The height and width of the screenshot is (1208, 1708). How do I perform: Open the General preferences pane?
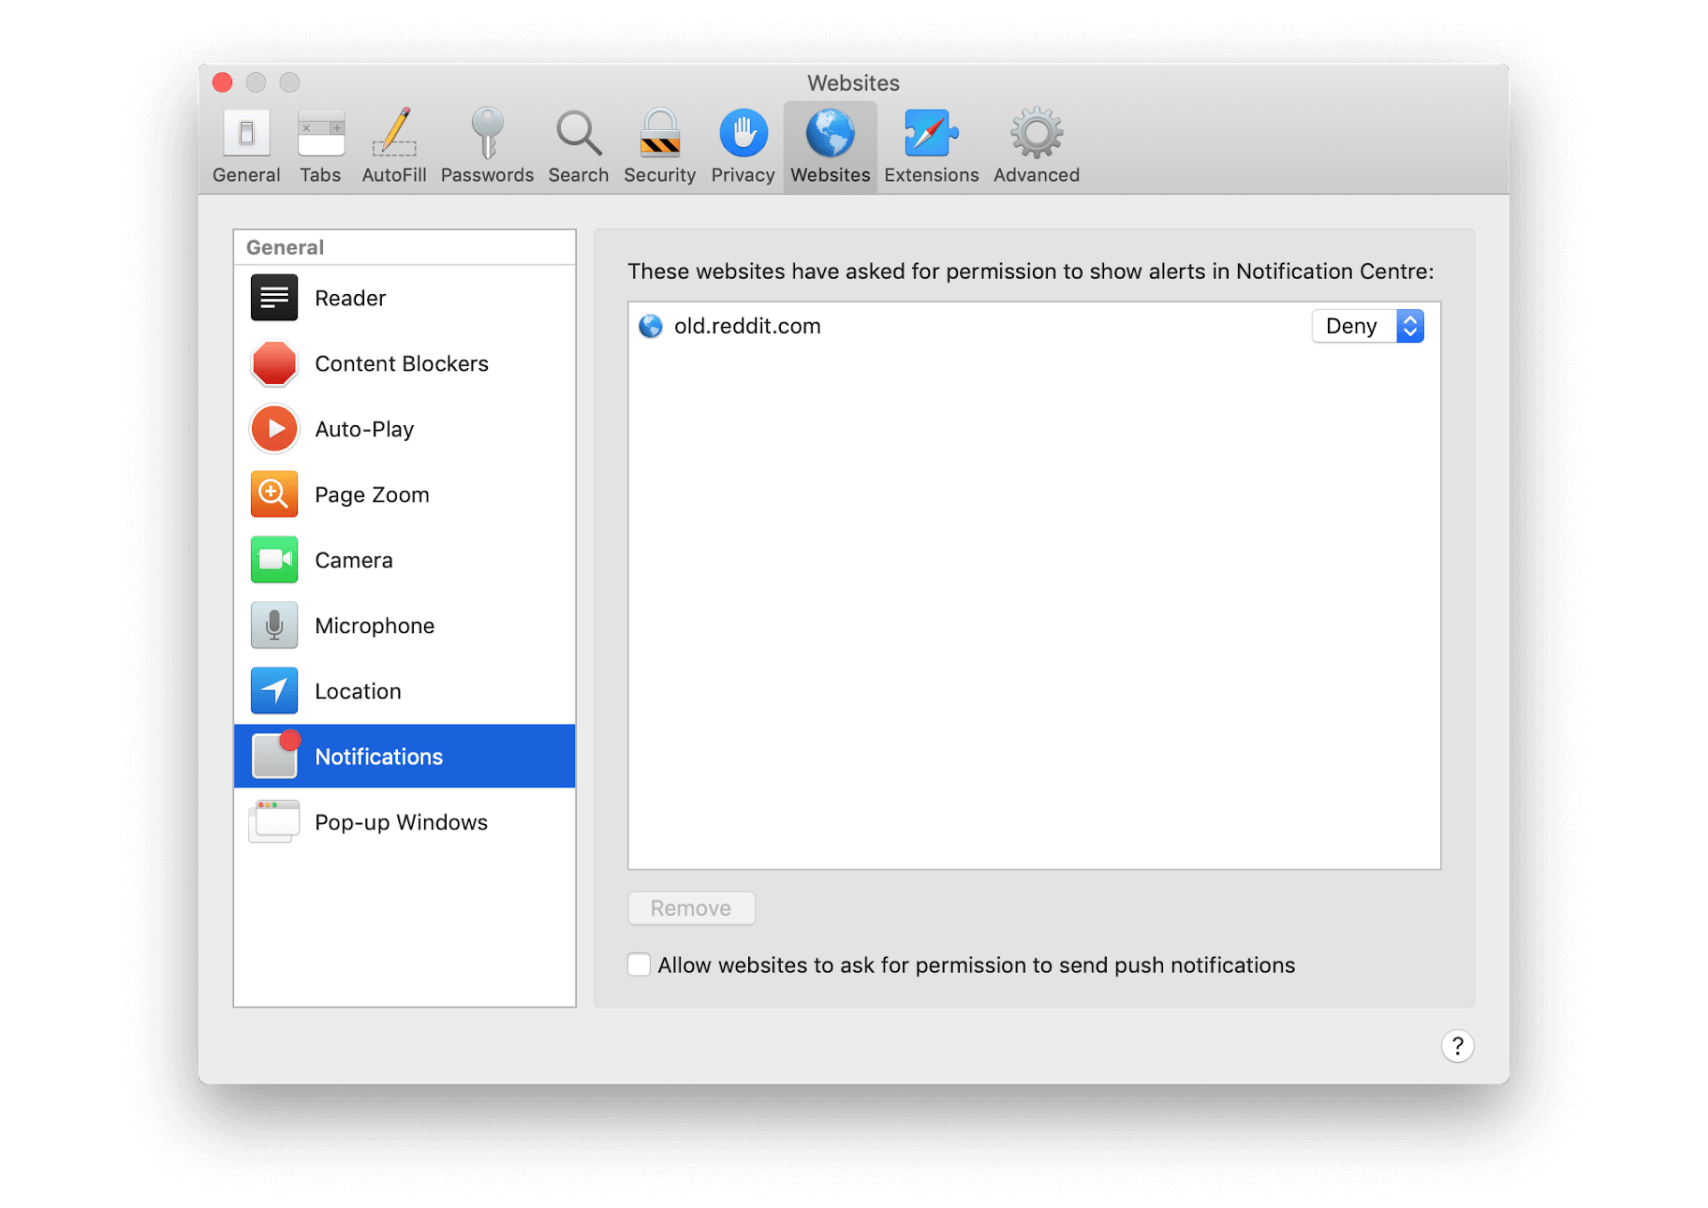[x=245, y=145]
